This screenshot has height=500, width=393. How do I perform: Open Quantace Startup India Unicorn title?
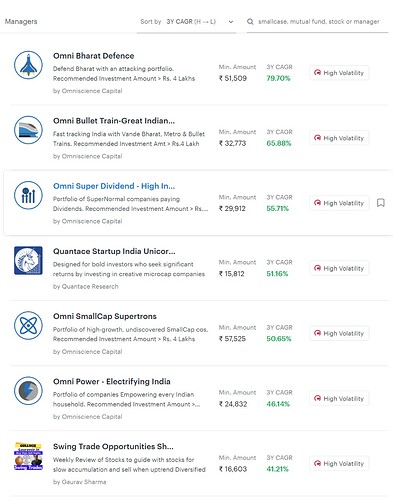point(114,251)
